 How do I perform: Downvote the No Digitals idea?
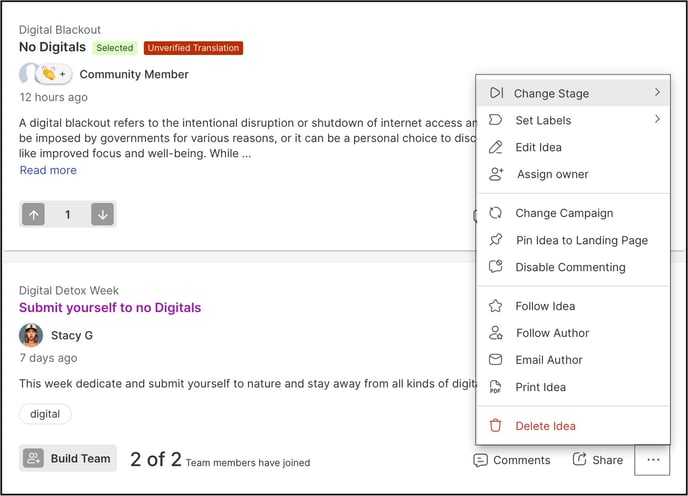tap(102, 214)
